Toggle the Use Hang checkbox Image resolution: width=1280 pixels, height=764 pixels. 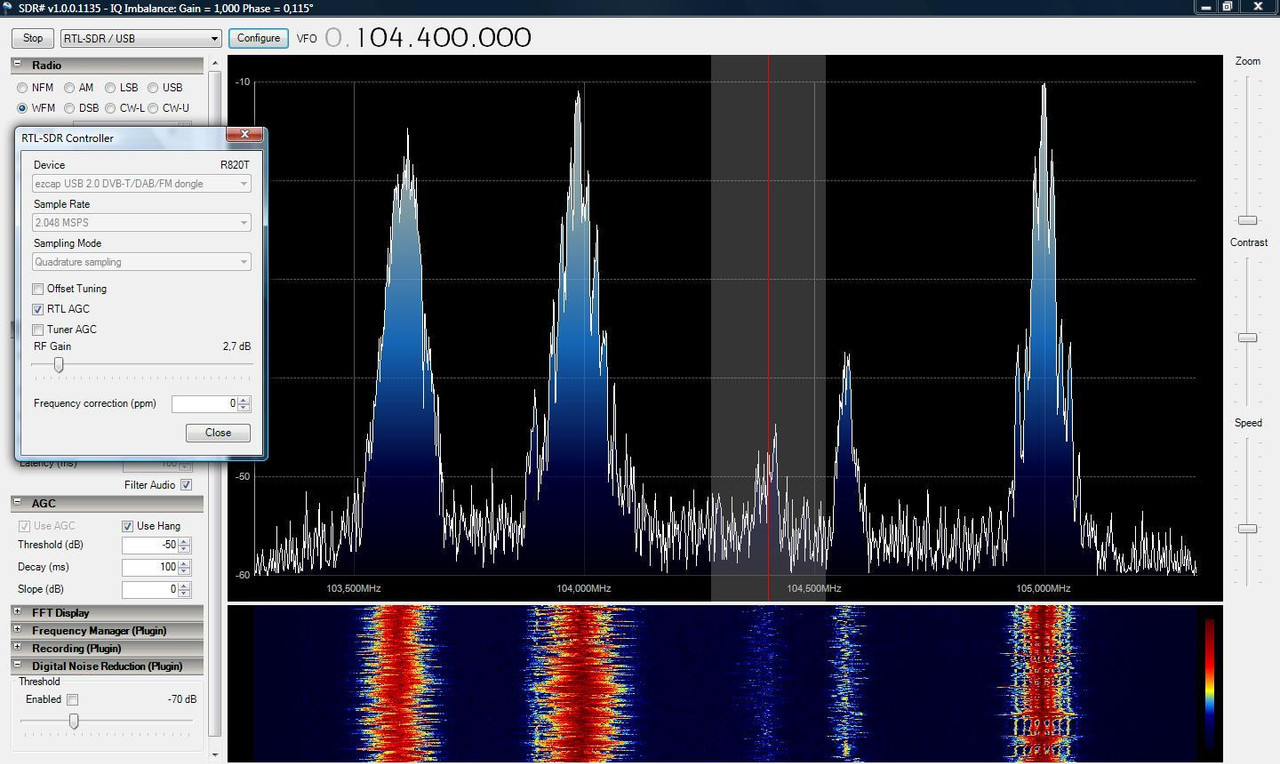pyautogui.click(x=128, y=526)
